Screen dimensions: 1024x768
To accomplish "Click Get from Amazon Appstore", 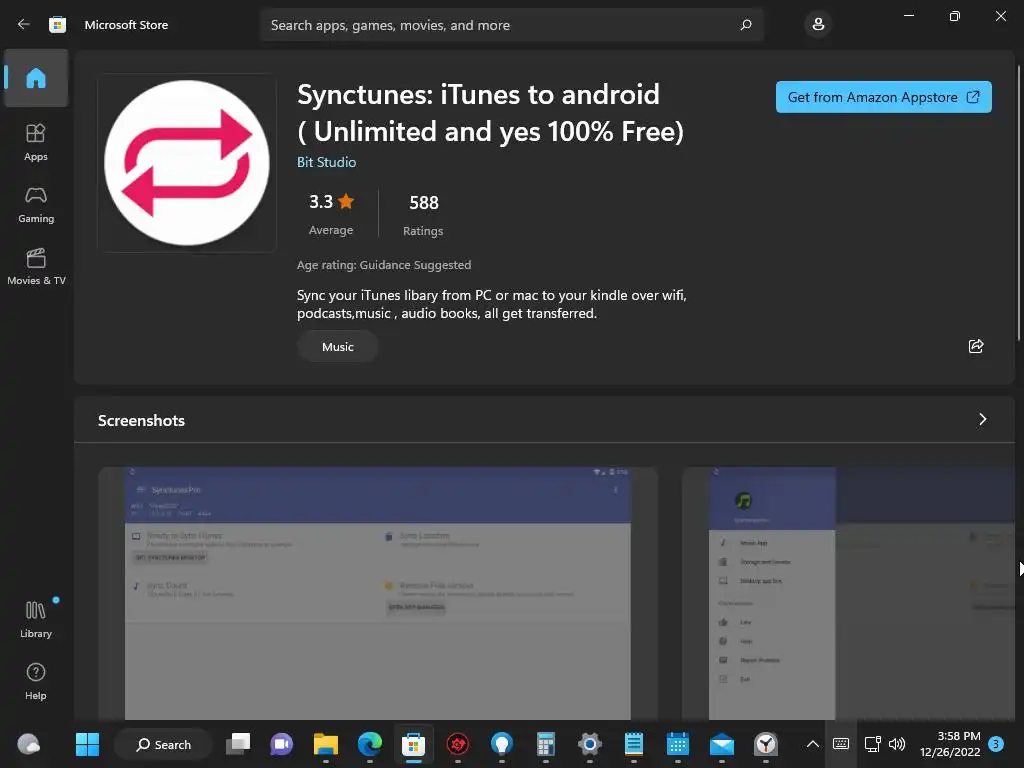I will point(884,97).
